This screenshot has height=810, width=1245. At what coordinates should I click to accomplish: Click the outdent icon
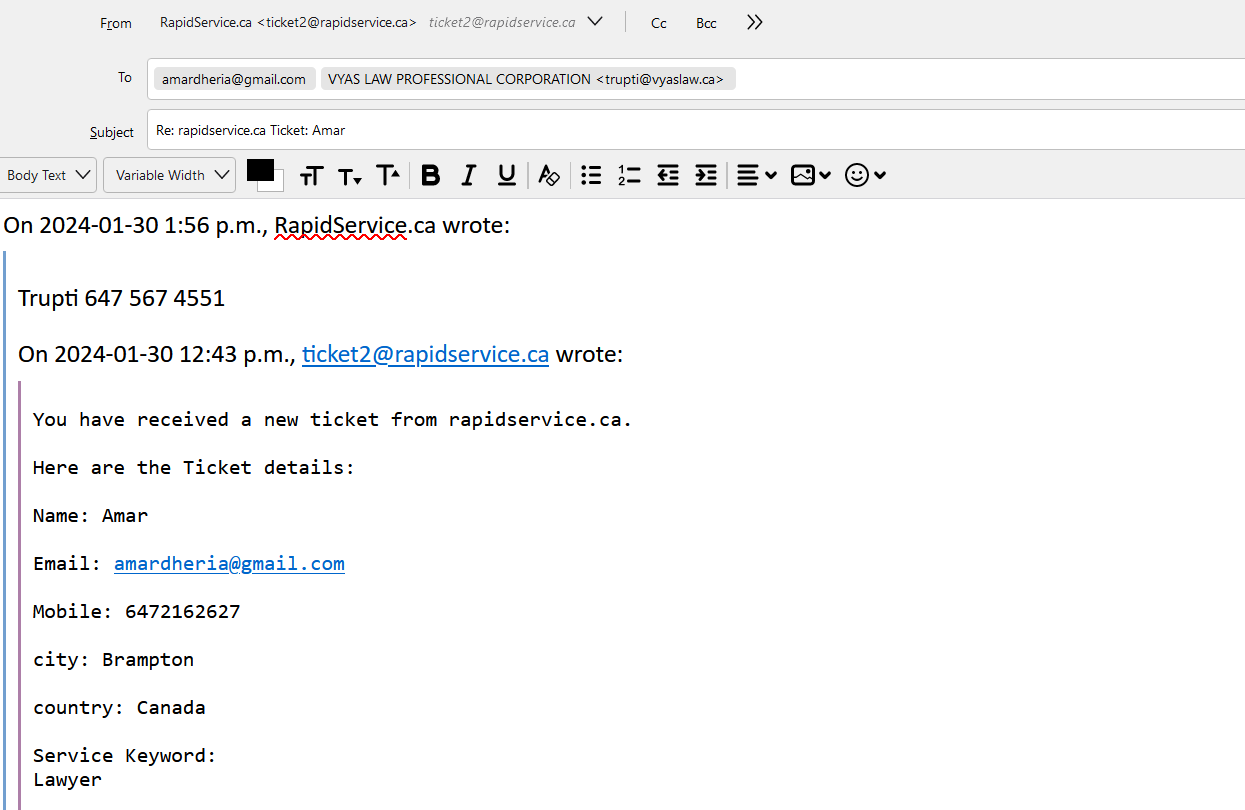tap(668, 175)
